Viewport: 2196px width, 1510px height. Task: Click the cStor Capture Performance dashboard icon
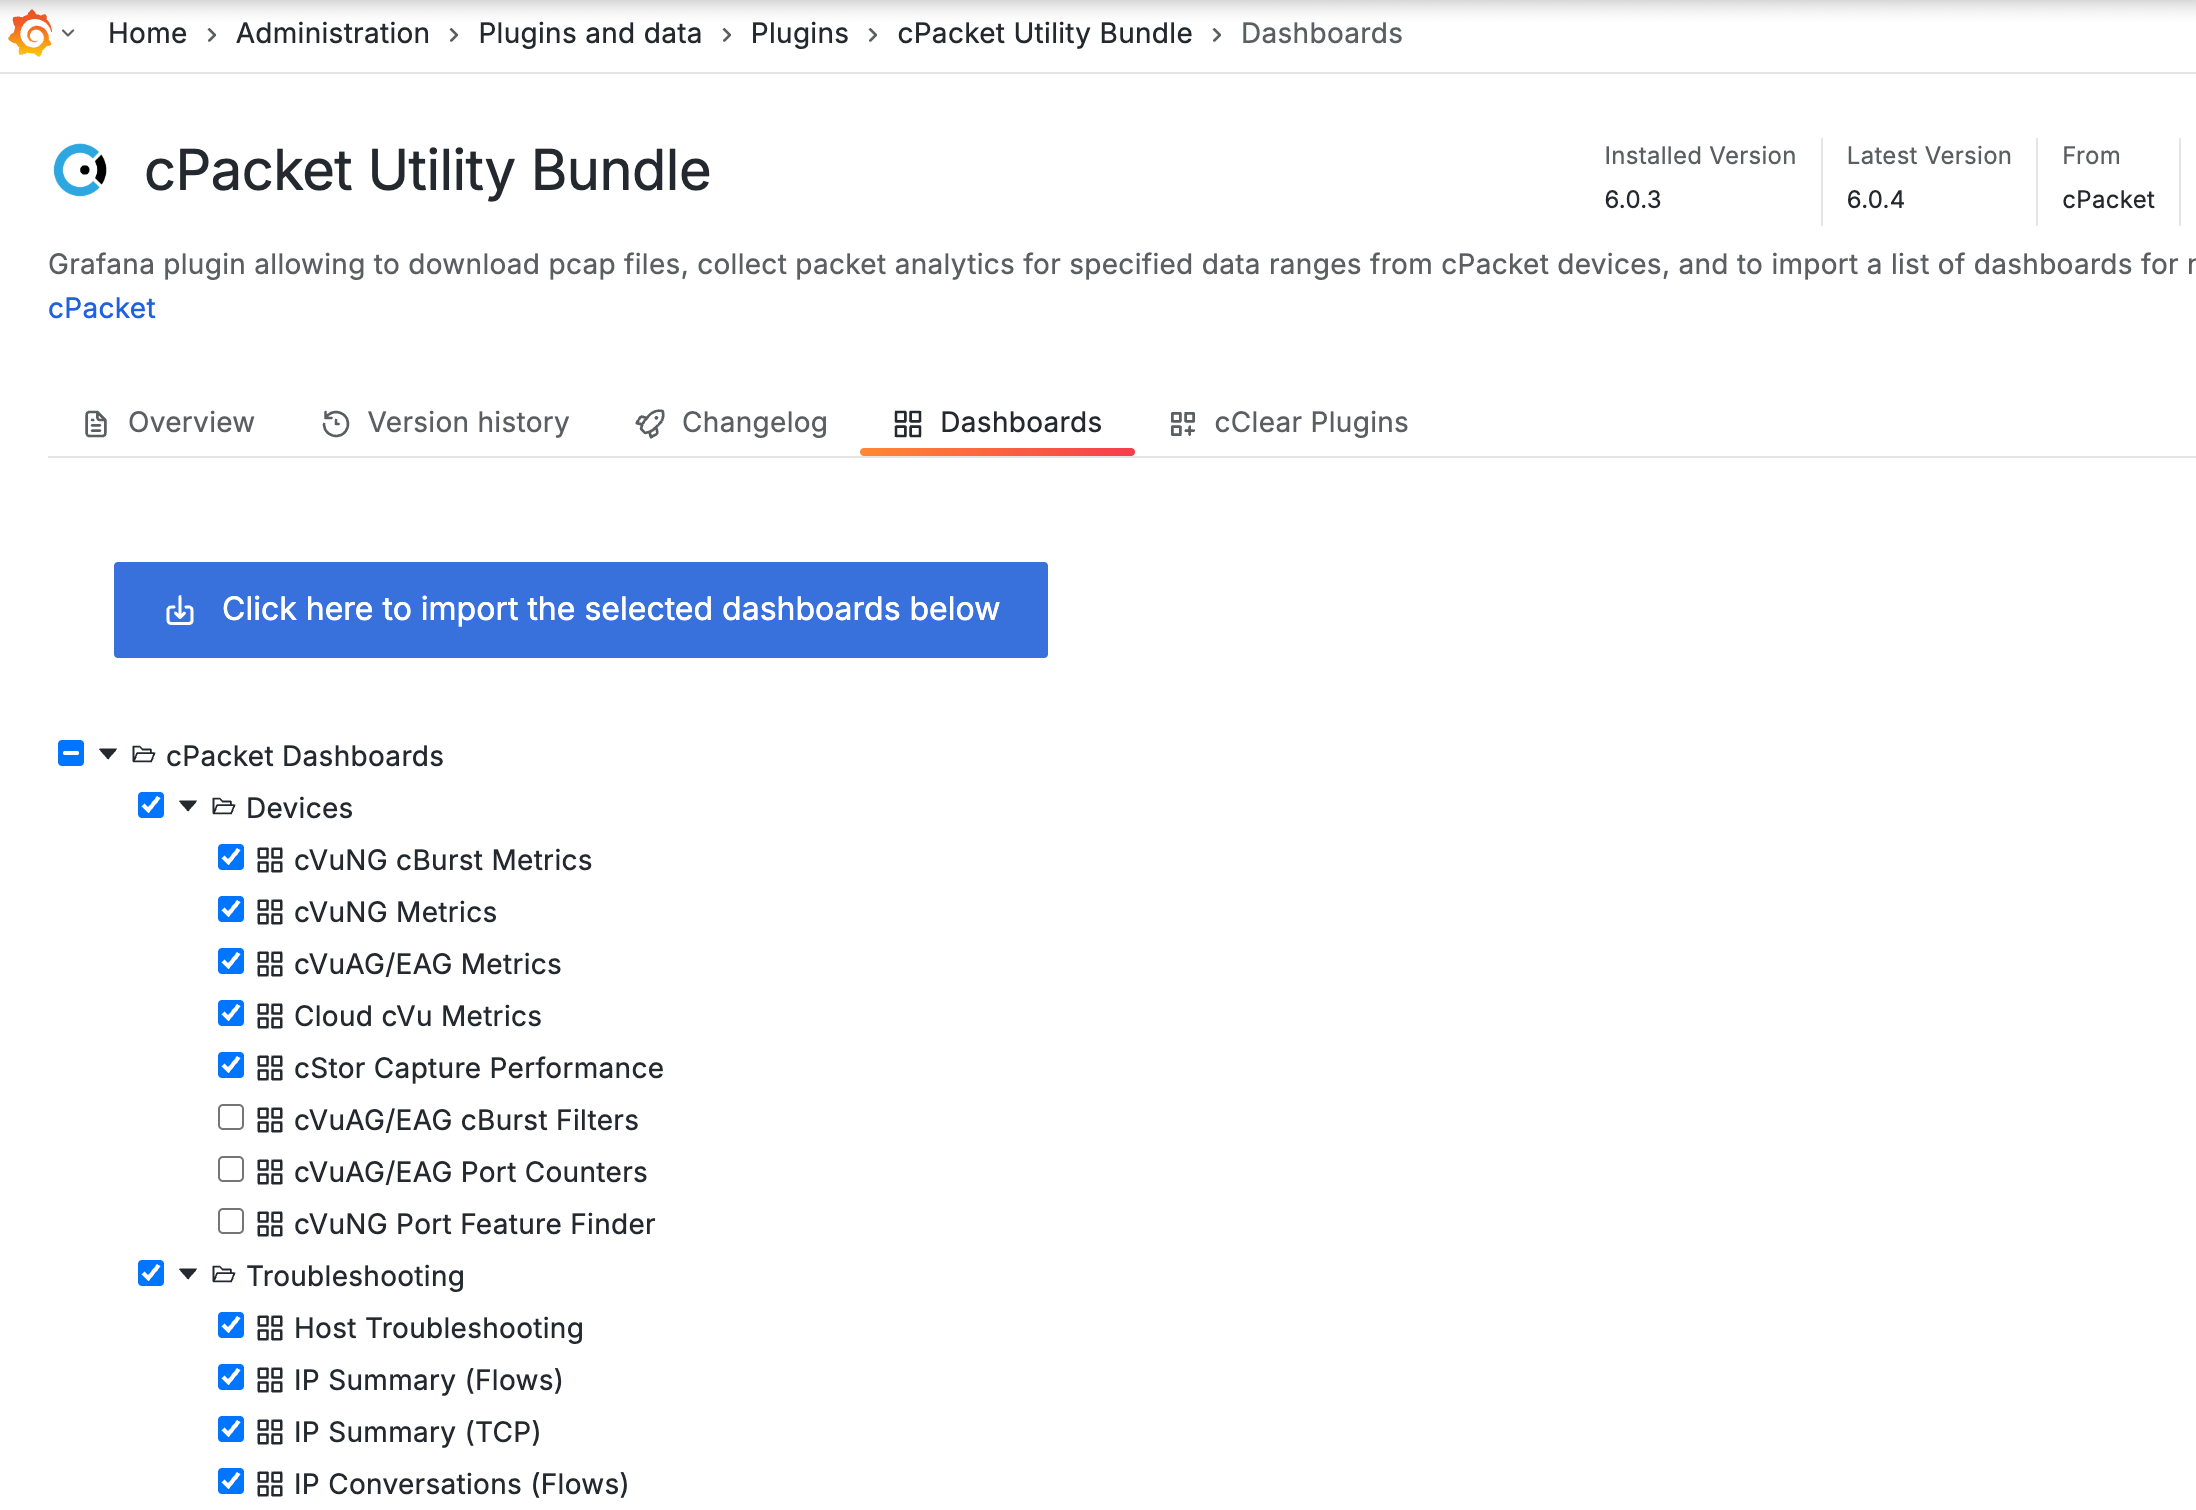[x=270, y=1068]
